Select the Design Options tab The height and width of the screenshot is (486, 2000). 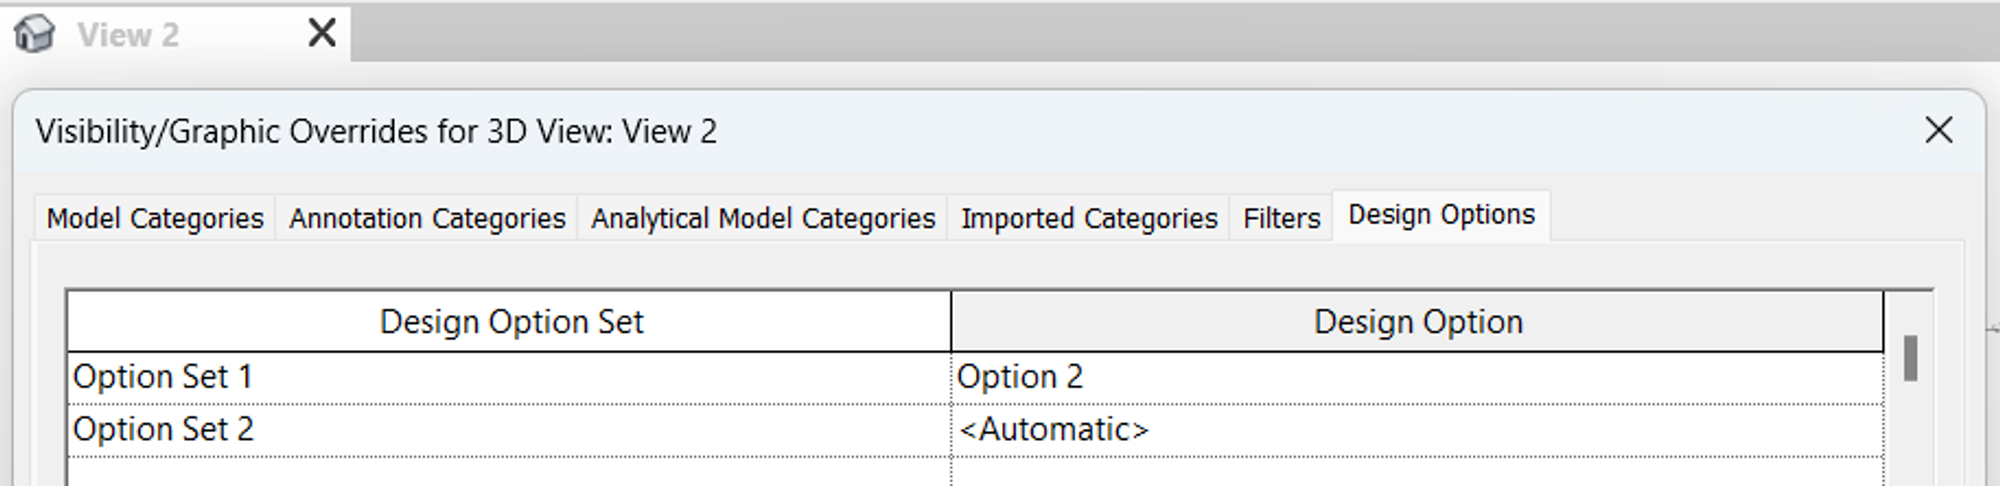(x=1441, y=215)
